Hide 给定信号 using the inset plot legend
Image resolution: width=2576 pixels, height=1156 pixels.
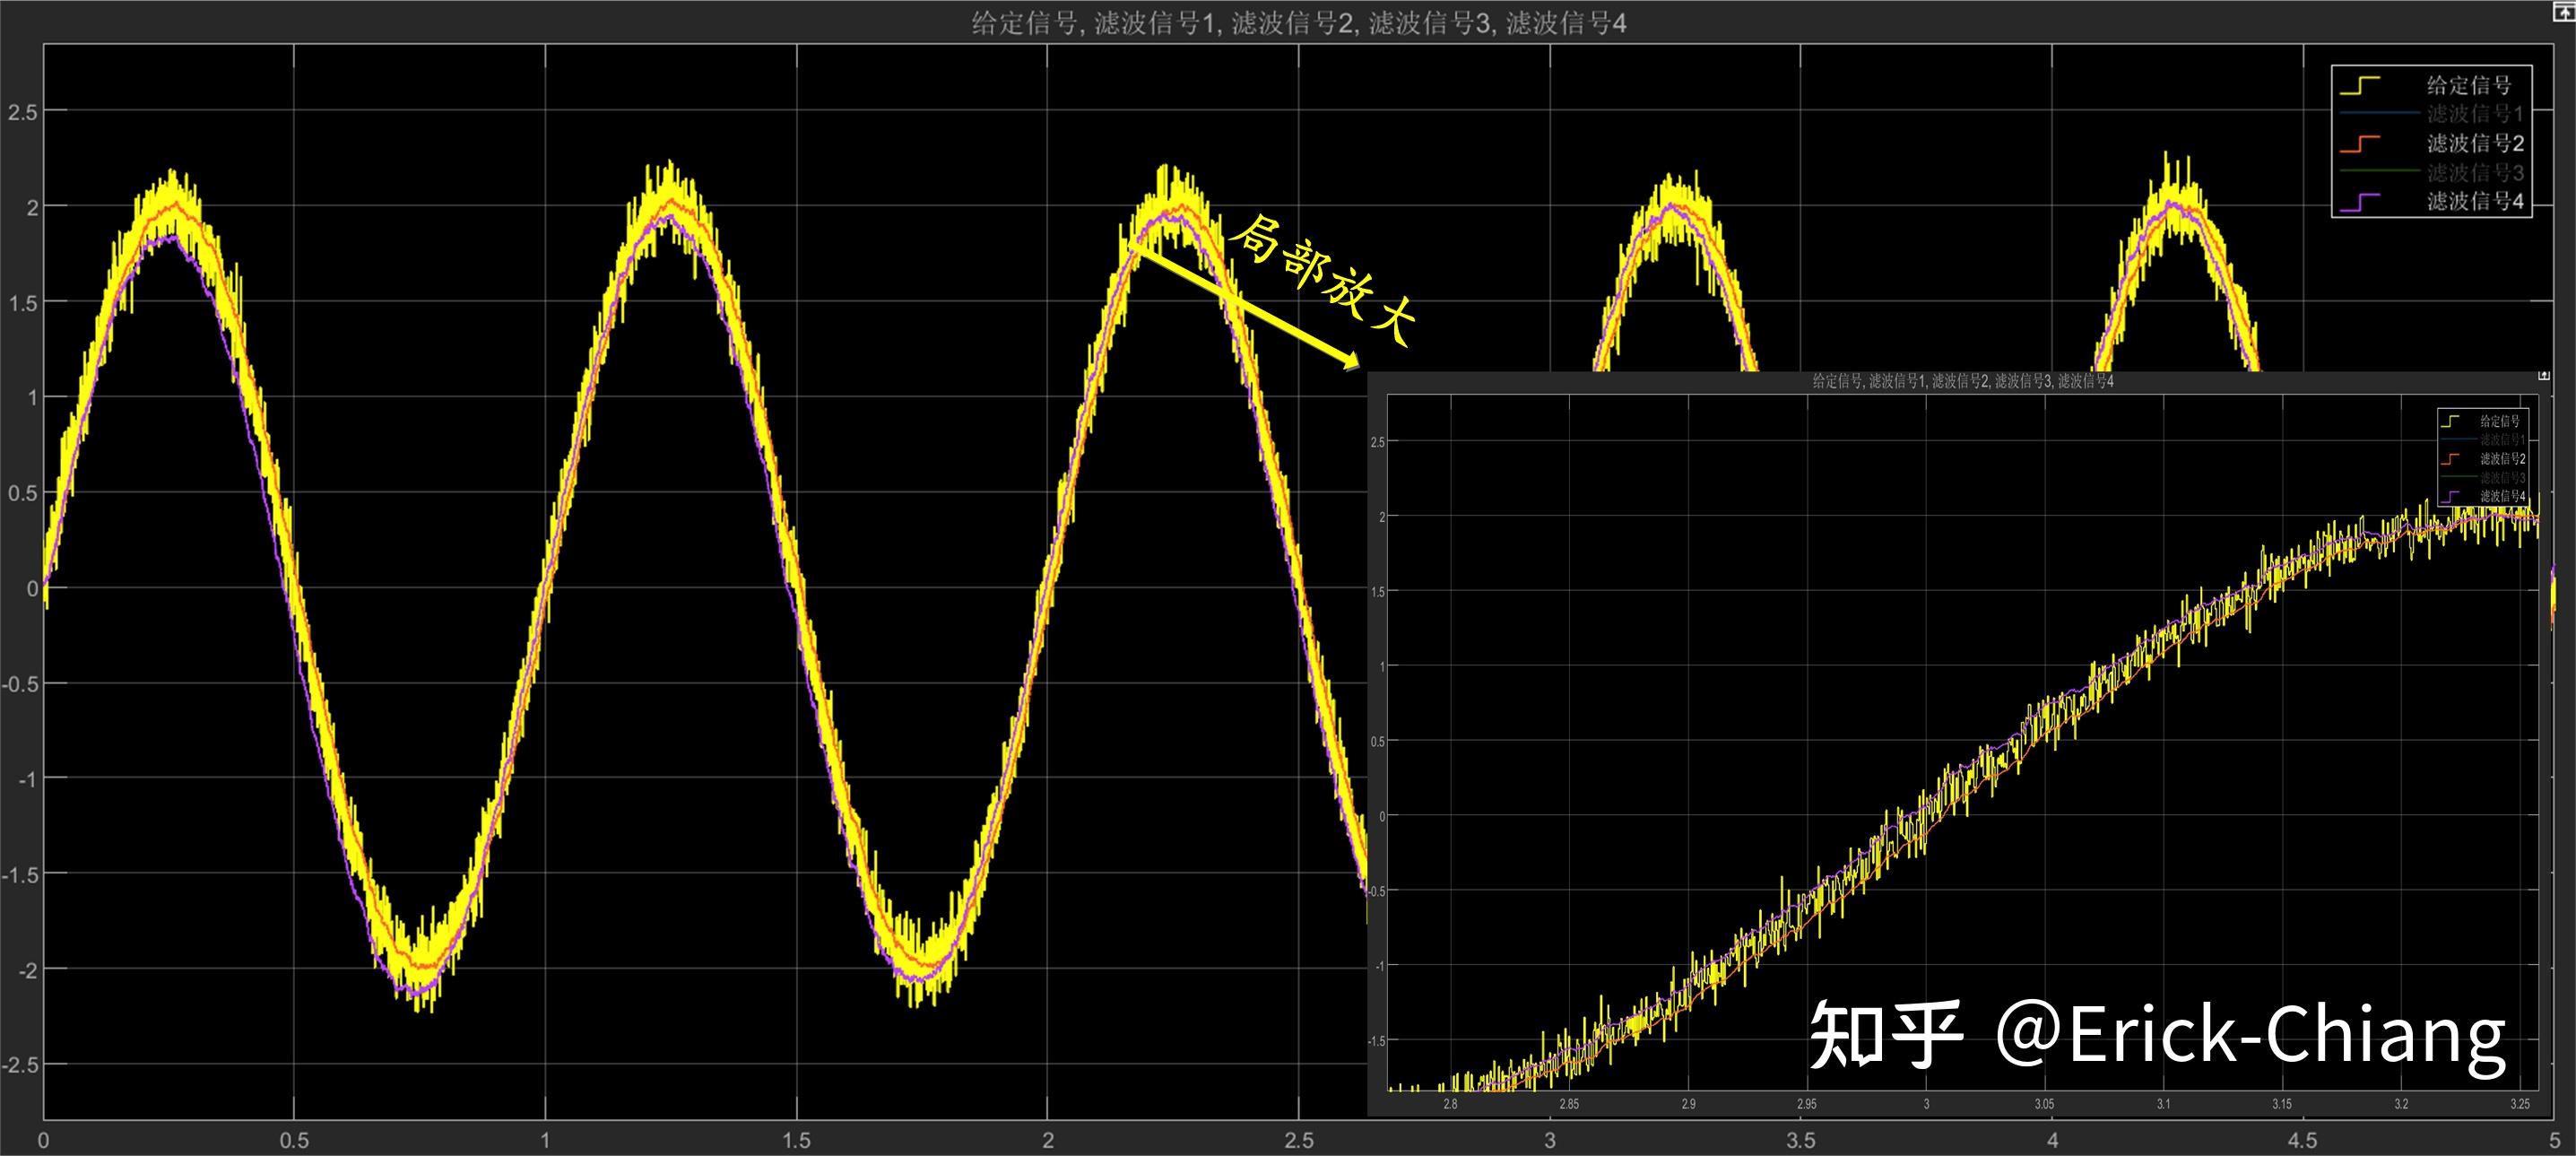(2500, 421)
